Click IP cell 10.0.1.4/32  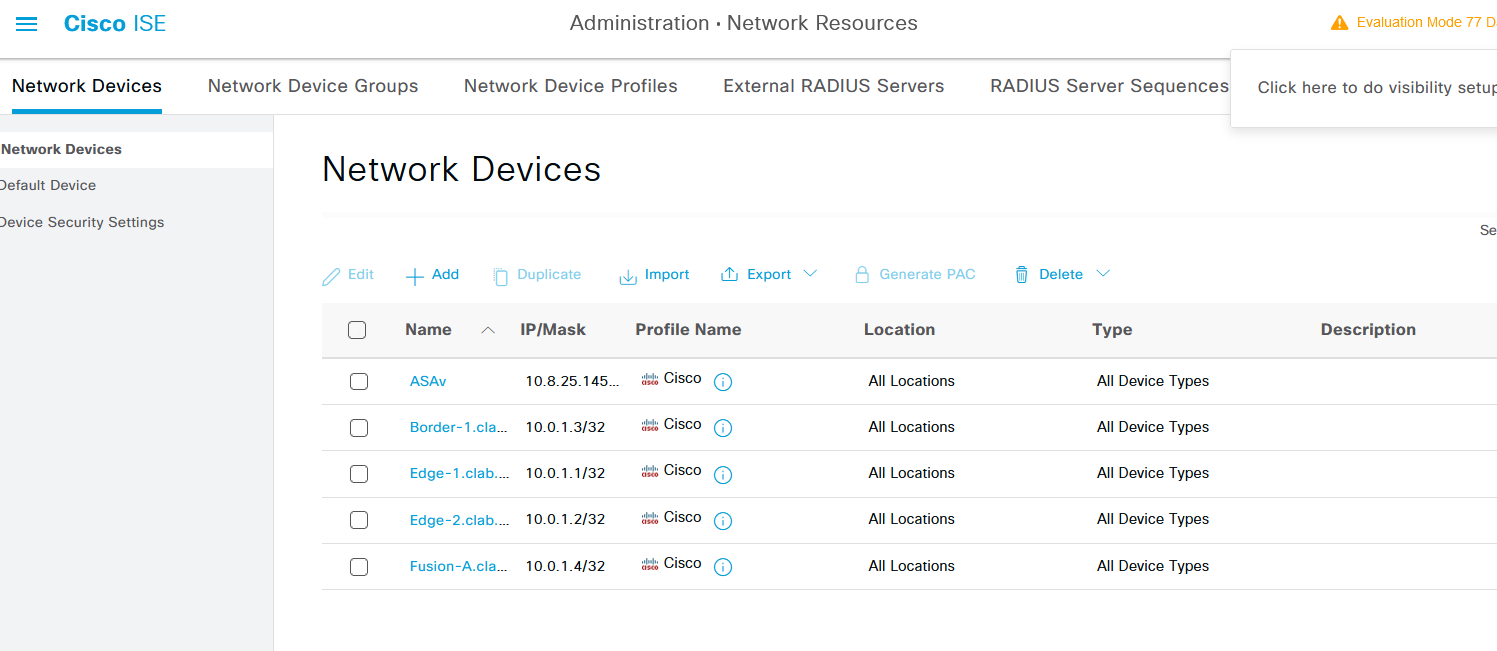pos(566,566)
